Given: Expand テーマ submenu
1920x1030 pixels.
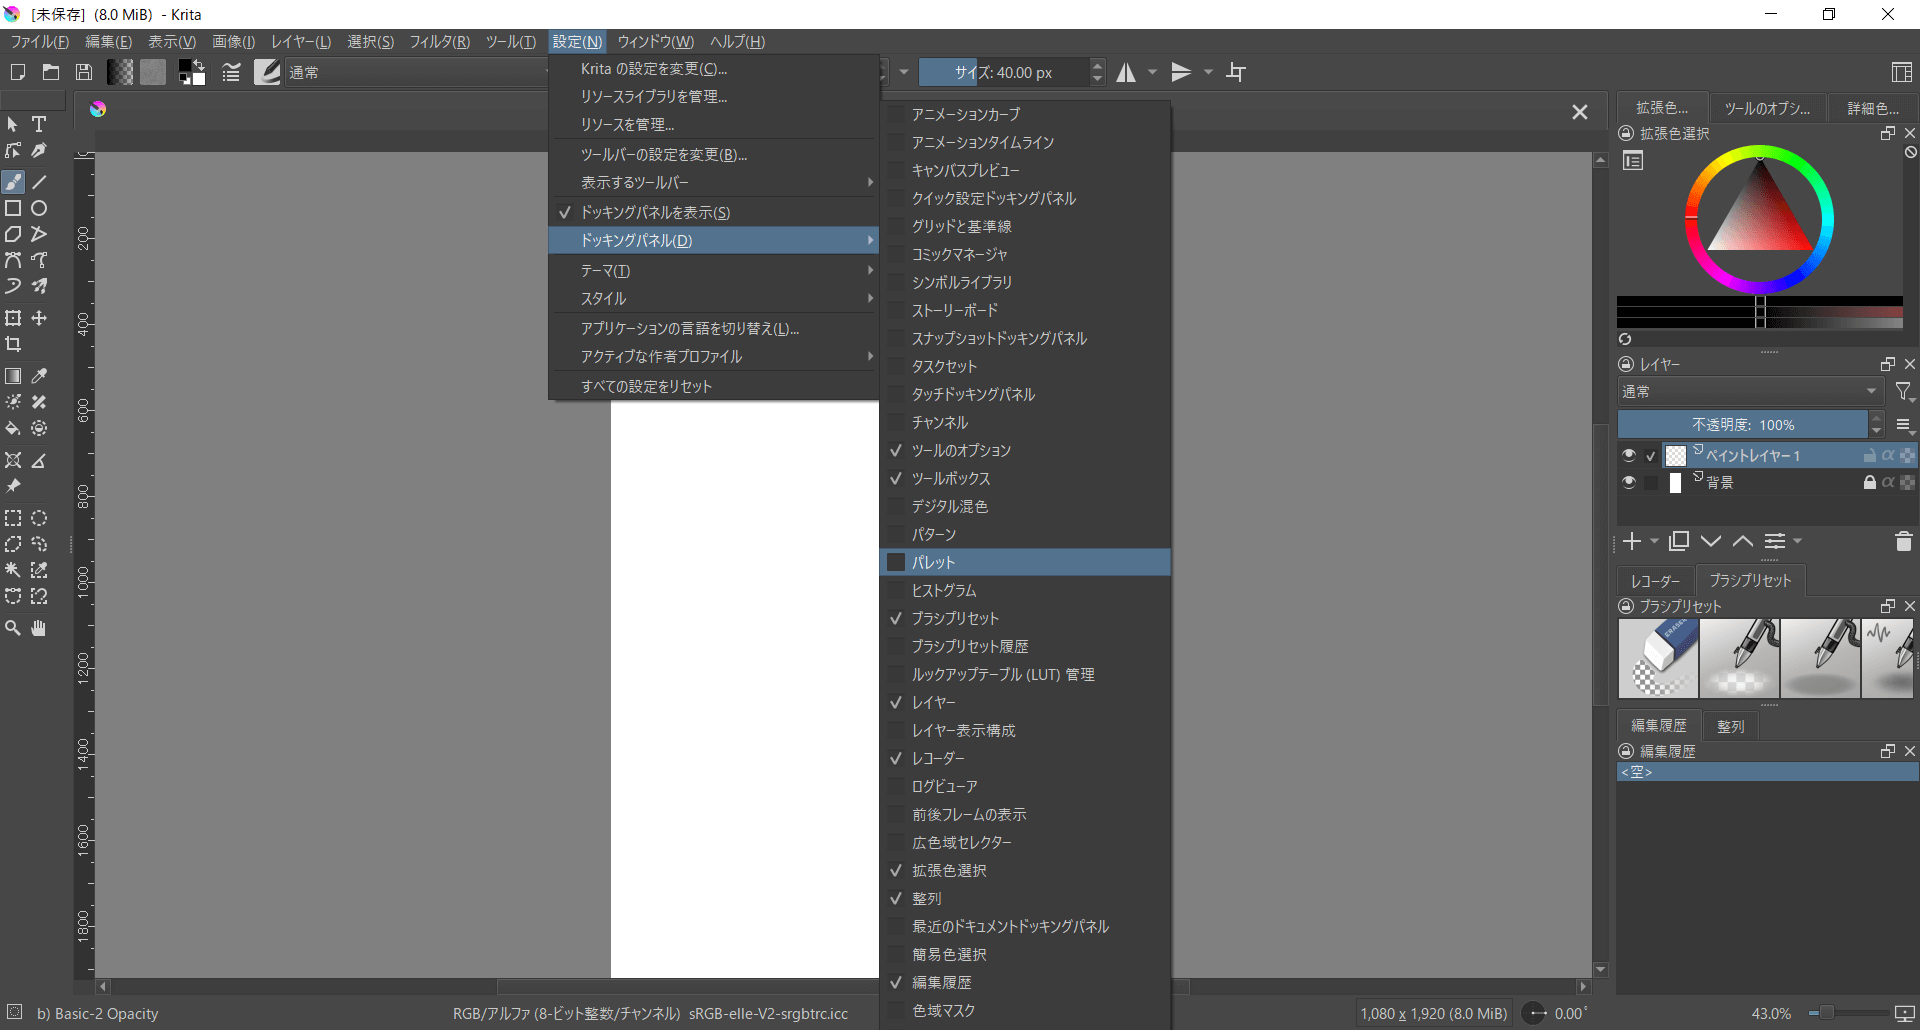Looking at the screenshot, I should (714, 270).
